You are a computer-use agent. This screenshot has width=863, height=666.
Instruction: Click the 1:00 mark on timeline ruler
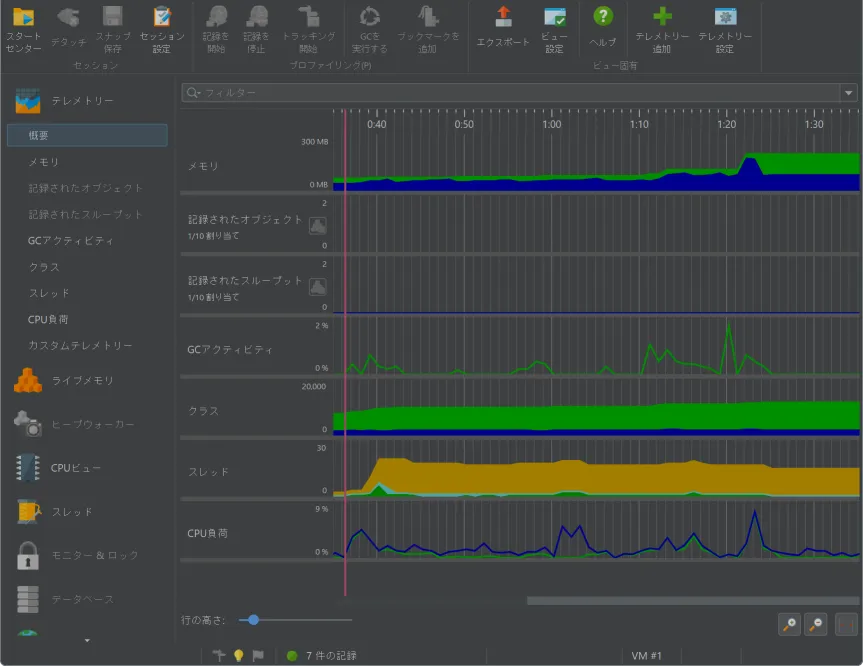(x=551, y=124)
